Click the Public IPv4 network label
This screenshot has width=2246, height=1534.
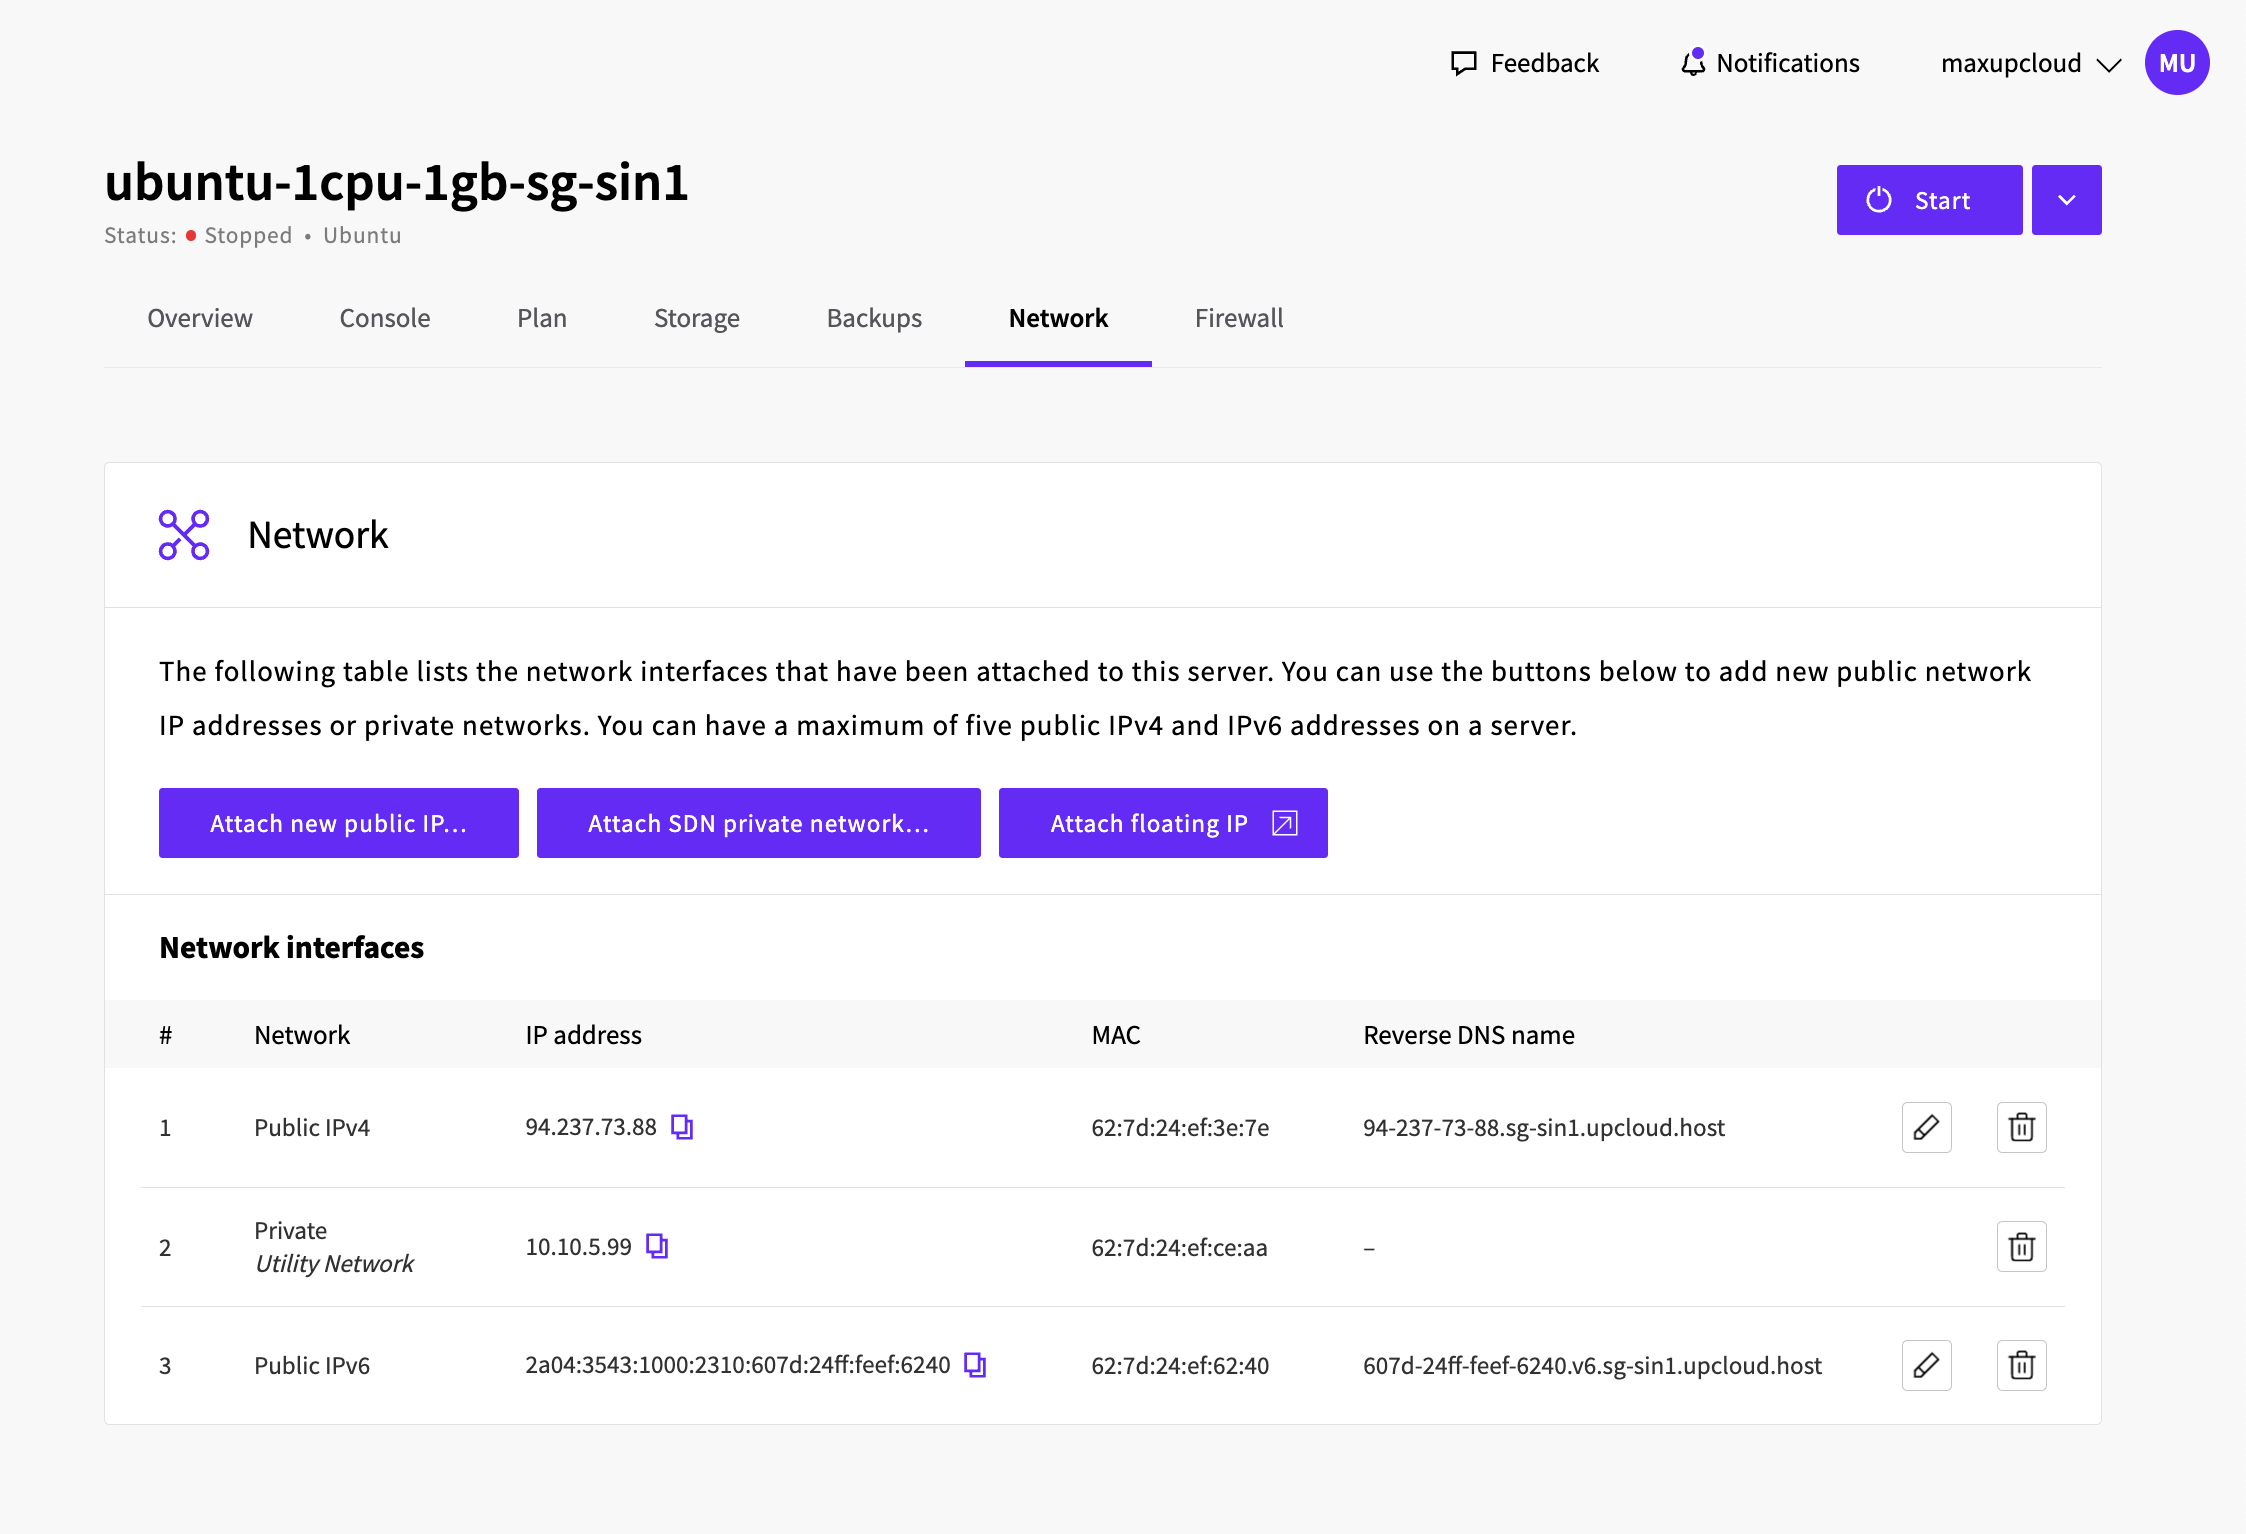pos(312,1128)
